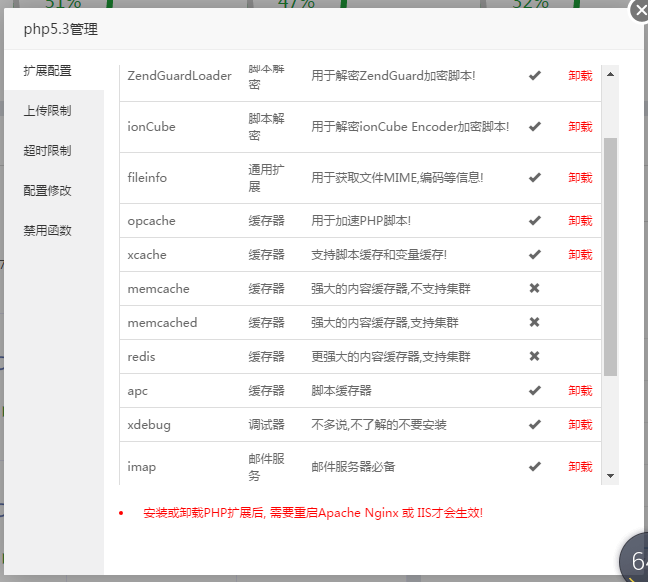Screen dimensions: 648x582
Task: Click the red restart warning notice
Action: pyautogui.click(x=313, y=513)
